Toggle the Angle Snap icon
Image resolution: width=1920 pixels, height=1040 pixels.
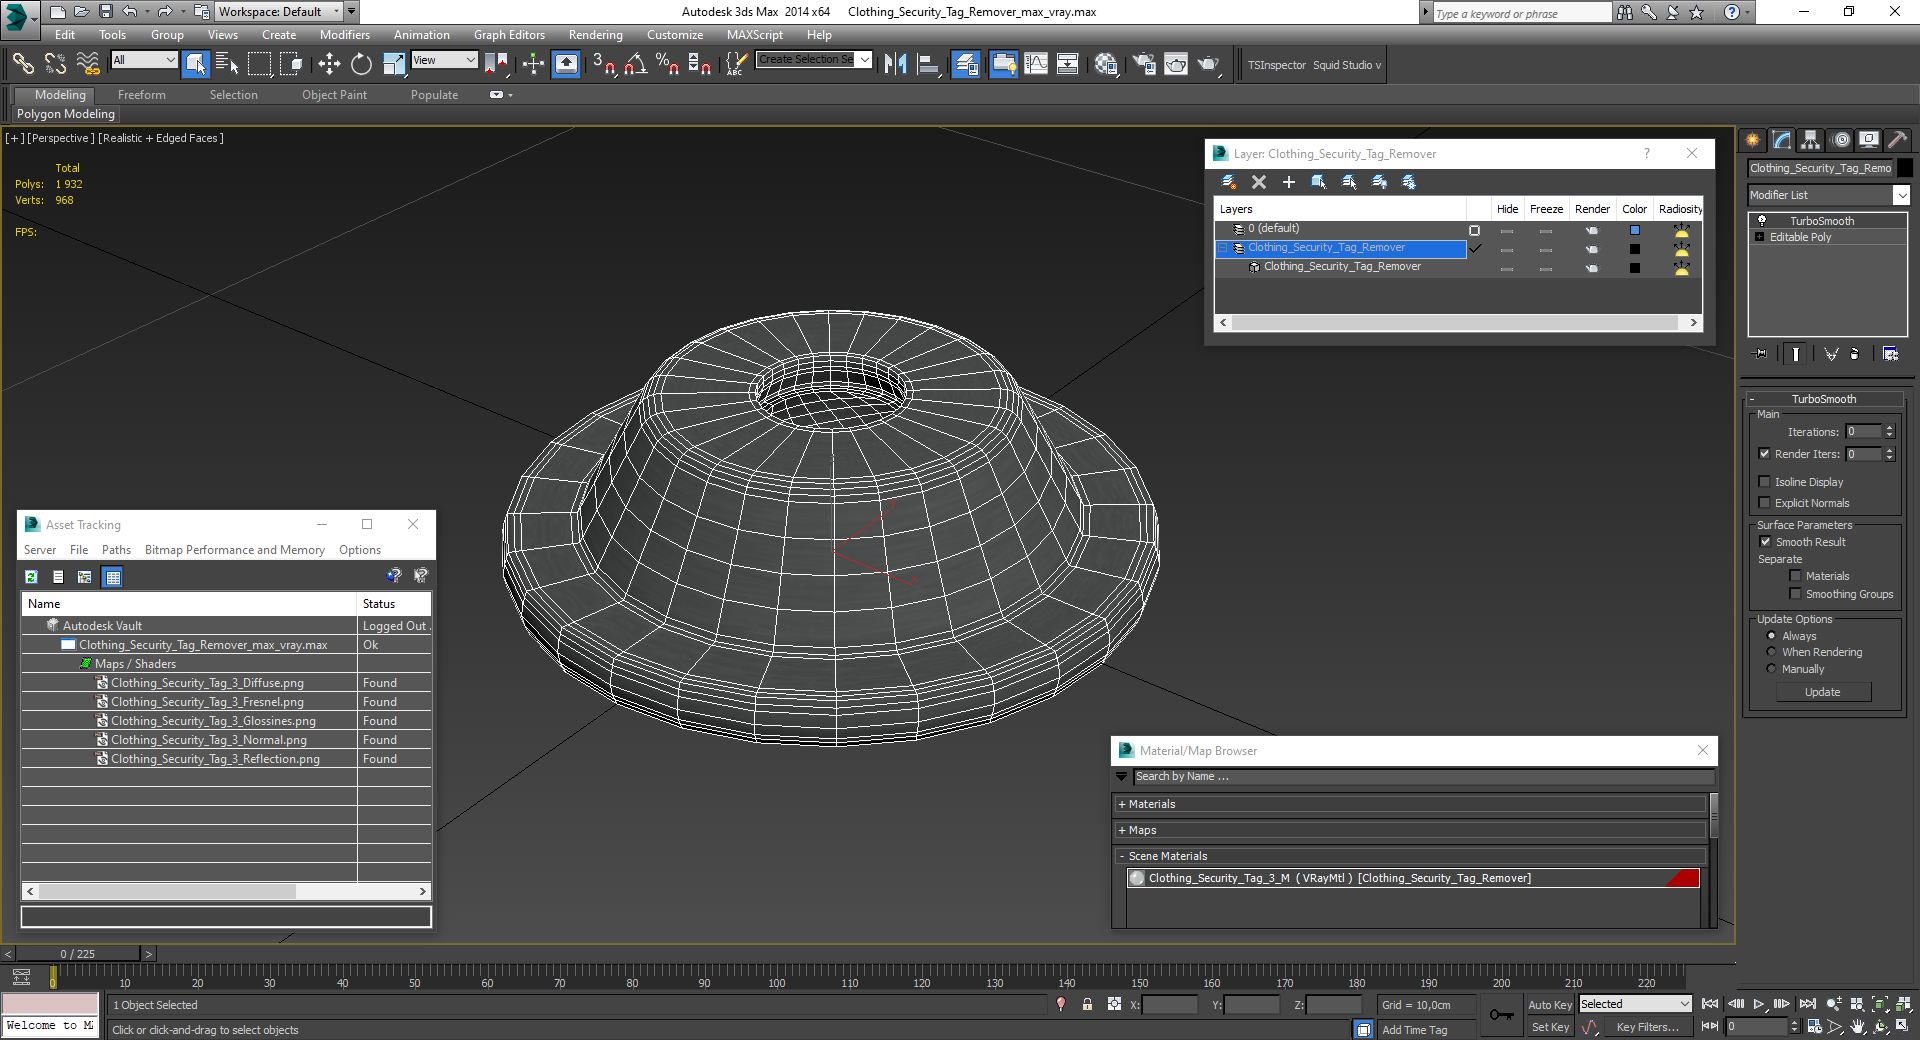(635, 65)
